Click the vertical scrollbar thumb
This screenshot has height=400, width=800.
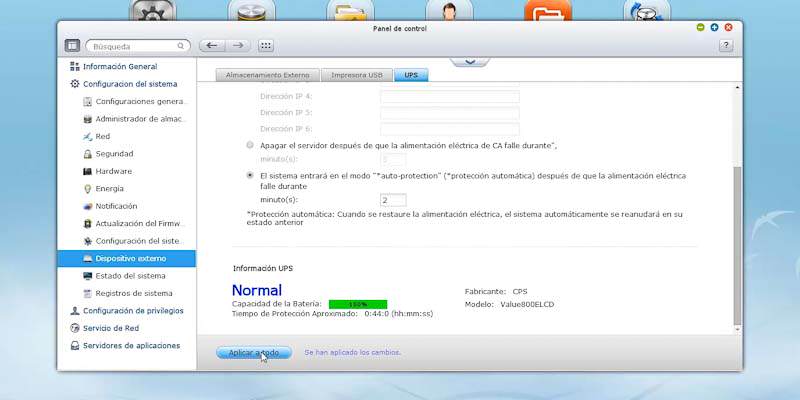coord(737,246)
